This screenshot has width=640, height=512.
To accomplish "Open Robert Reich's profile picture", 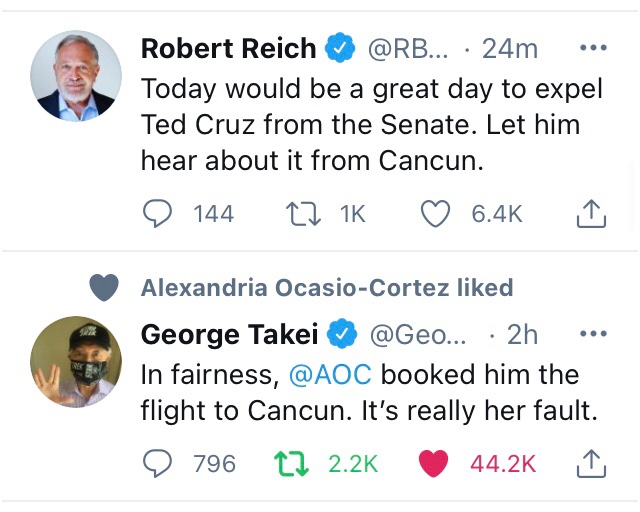I will (x=76, y=76).
